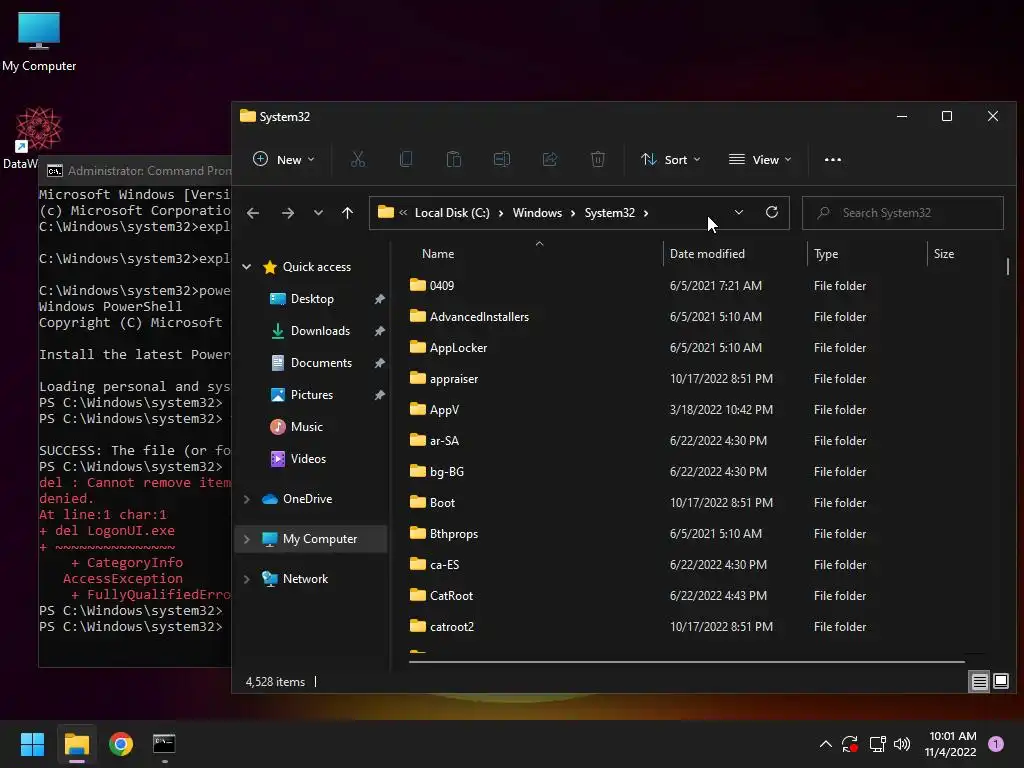The width and height of the screenshot is (1024, 768).
Task: Click the Cut scissors icon in toolbar
Action: [358, 159]
